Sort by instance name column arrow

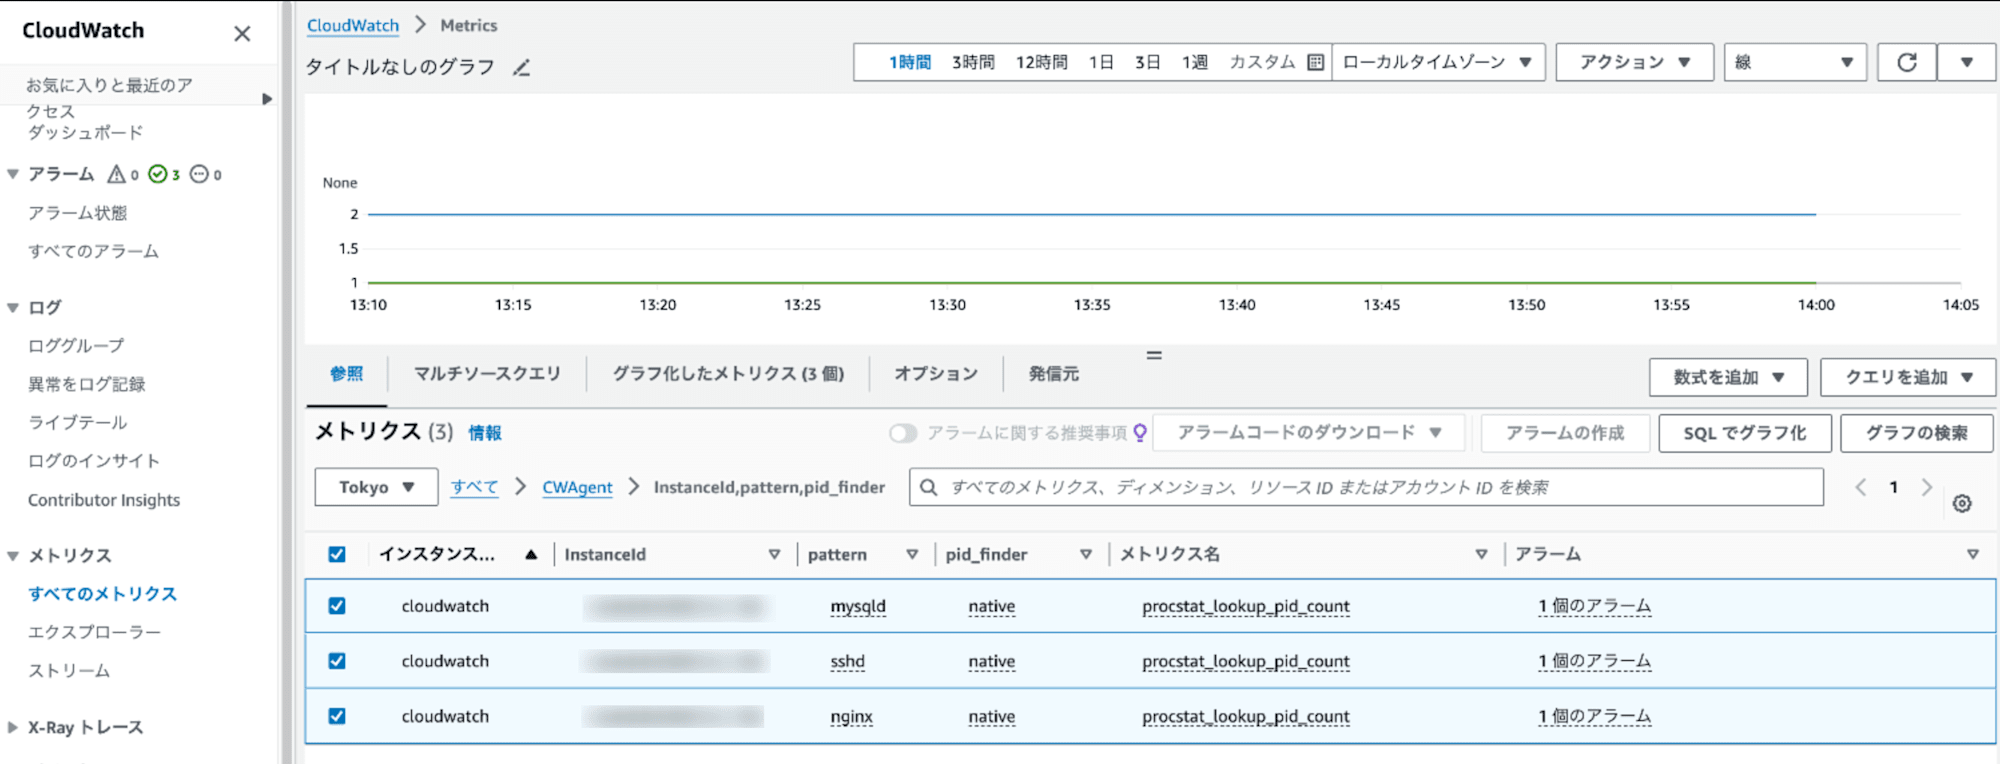pos(531,555)
